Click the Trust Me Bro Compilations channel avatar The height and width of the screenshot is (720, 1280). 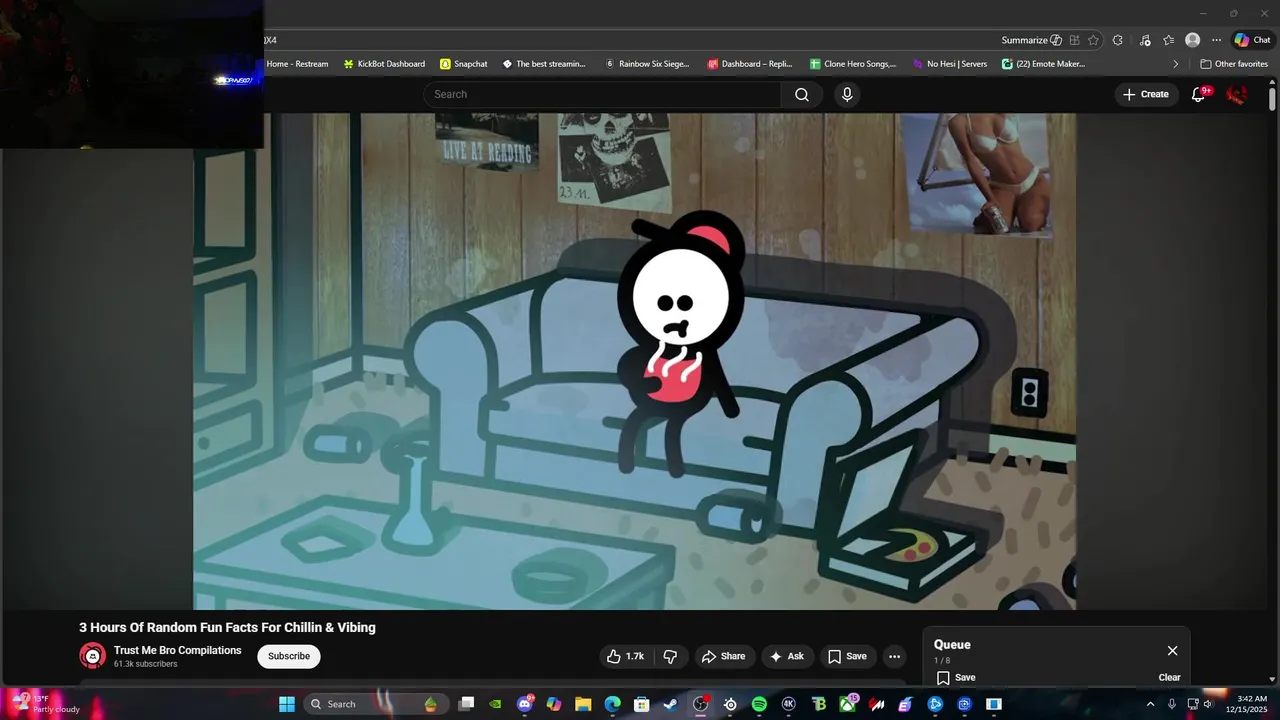click(x=93, y=656)
